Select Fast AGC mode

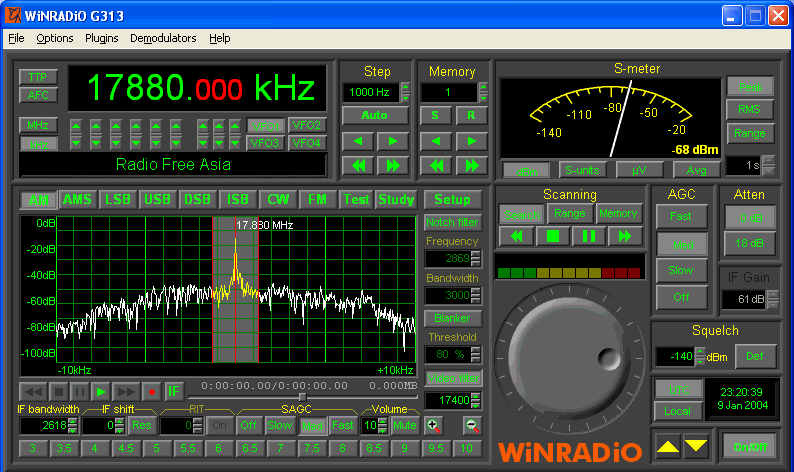click(680, 215)
